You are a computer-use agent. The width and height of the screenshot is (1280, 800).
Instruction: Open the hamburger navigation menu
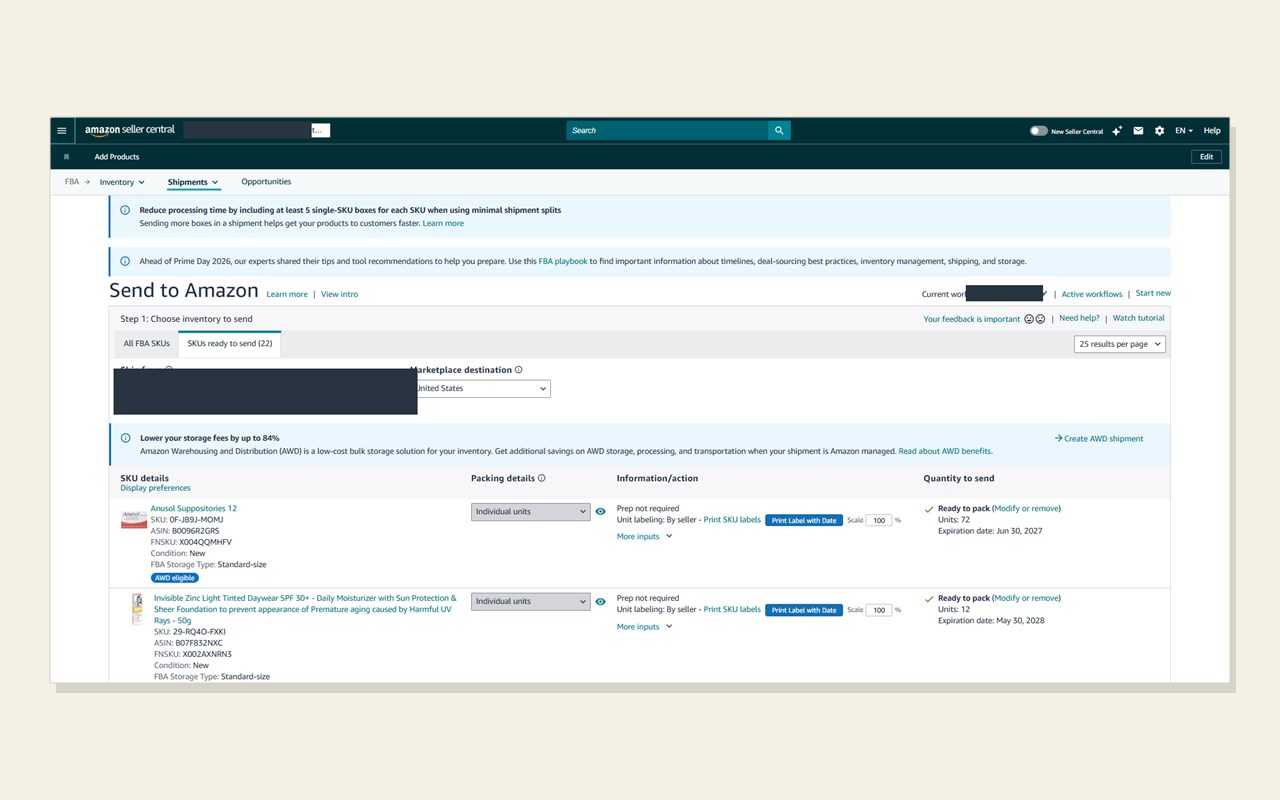(62, 131)
